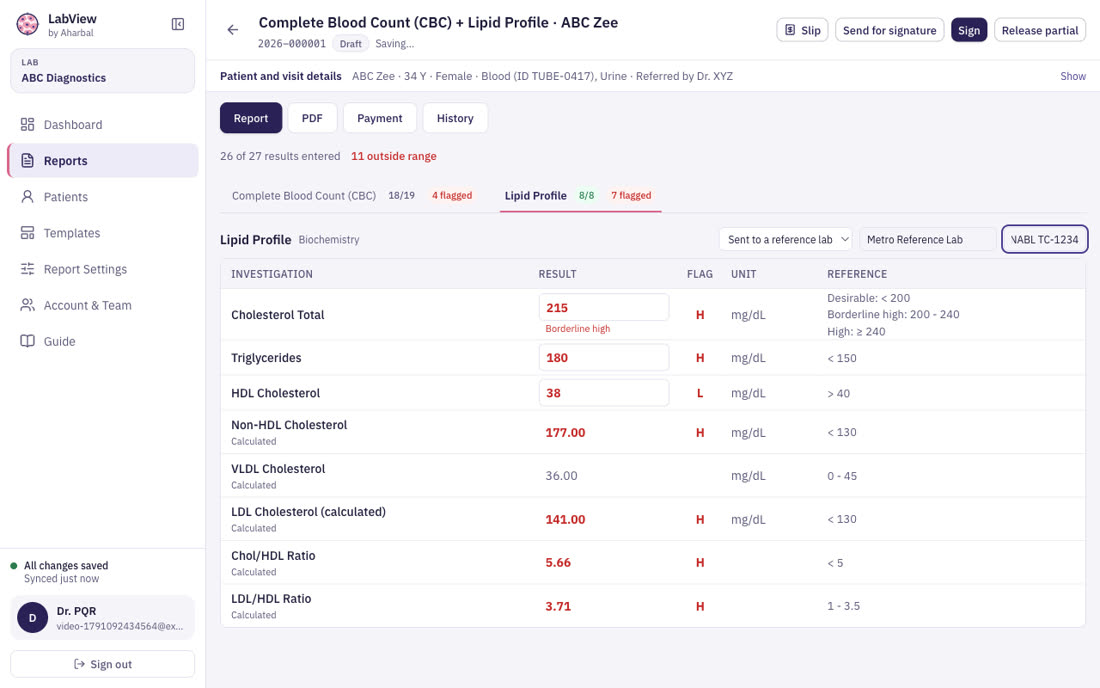Click the Account & Team people icon
The width and height of the screenshot is (1100, 688).
click(27, 305)
